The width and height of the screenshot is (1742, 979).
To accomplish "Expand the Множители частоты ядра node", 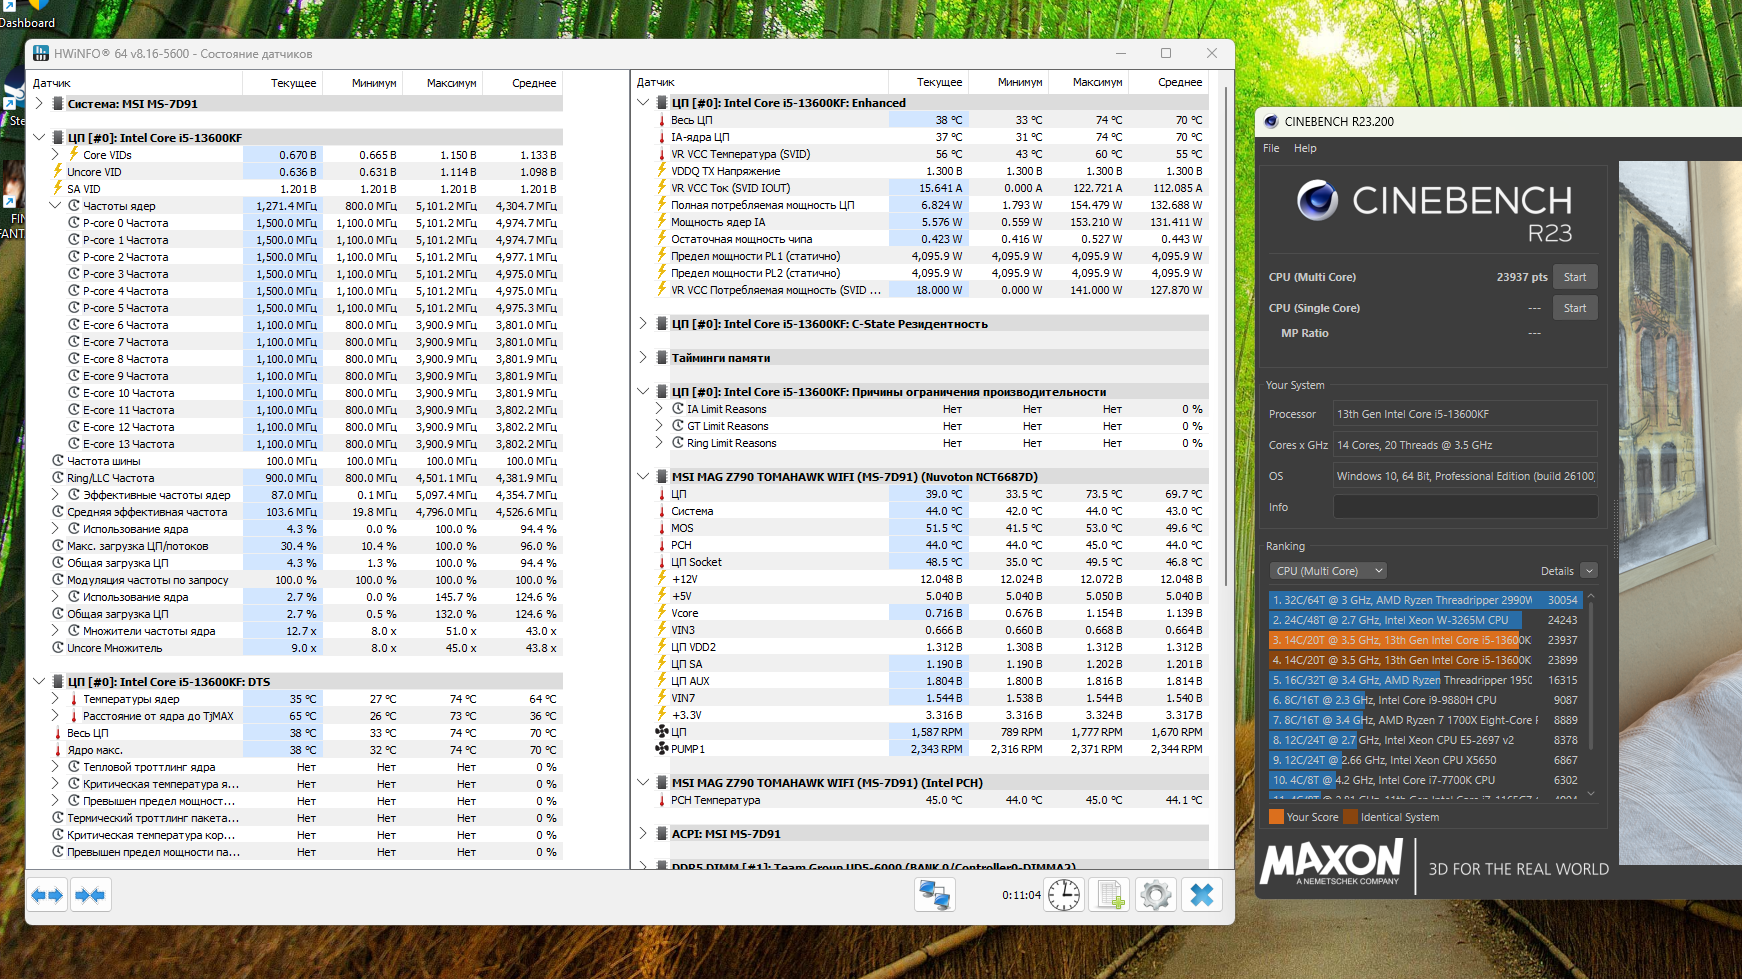I will pyautogui.click(x=55, y=631).
